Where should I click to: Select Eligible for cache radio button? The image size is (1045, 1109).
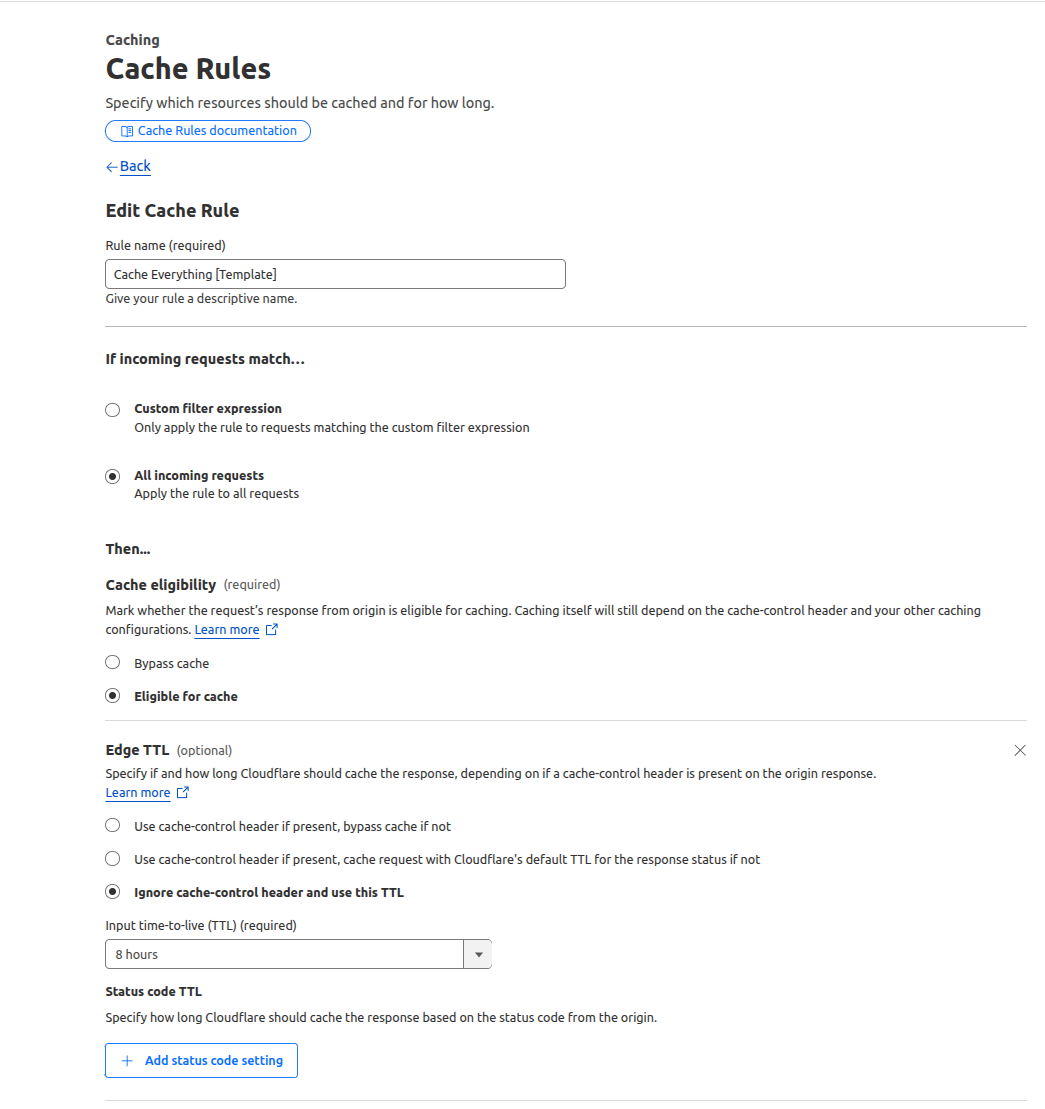click(x=113, y=696)
